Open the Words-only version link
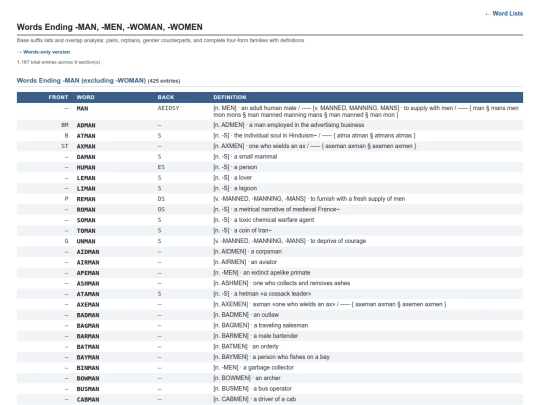Screen dimensions: 540x405 (44, 52)
